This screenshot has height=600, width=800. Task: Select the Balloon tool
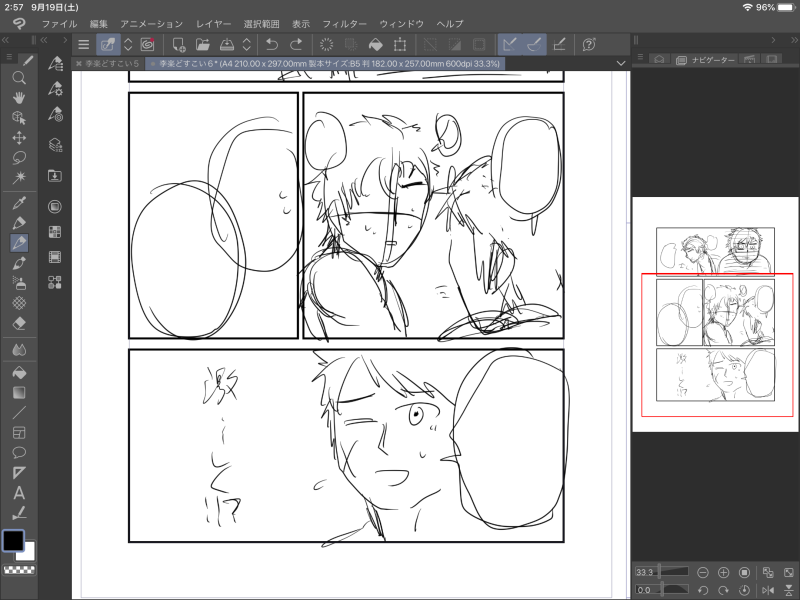19,453
